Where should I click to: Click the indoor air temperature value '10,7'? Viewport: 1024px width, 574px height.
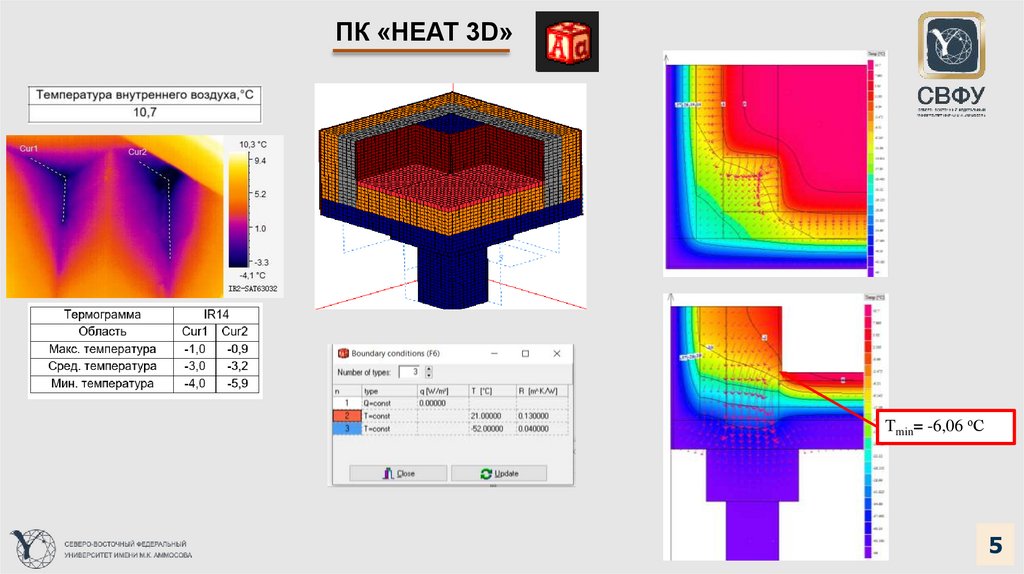pos(144,112)
